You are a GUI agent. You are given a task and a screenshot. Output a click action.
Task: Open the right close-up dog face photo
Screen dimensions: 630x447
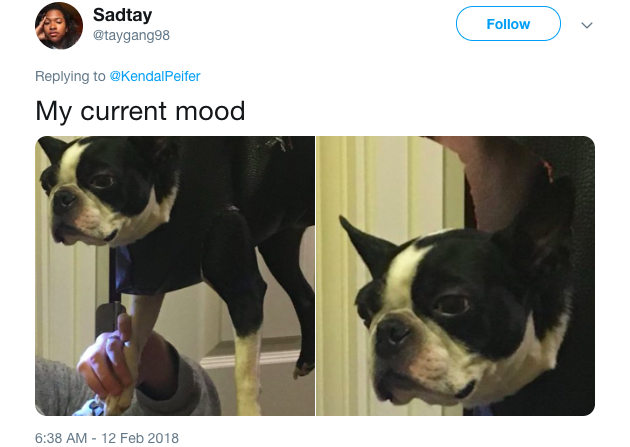point(456,276)
